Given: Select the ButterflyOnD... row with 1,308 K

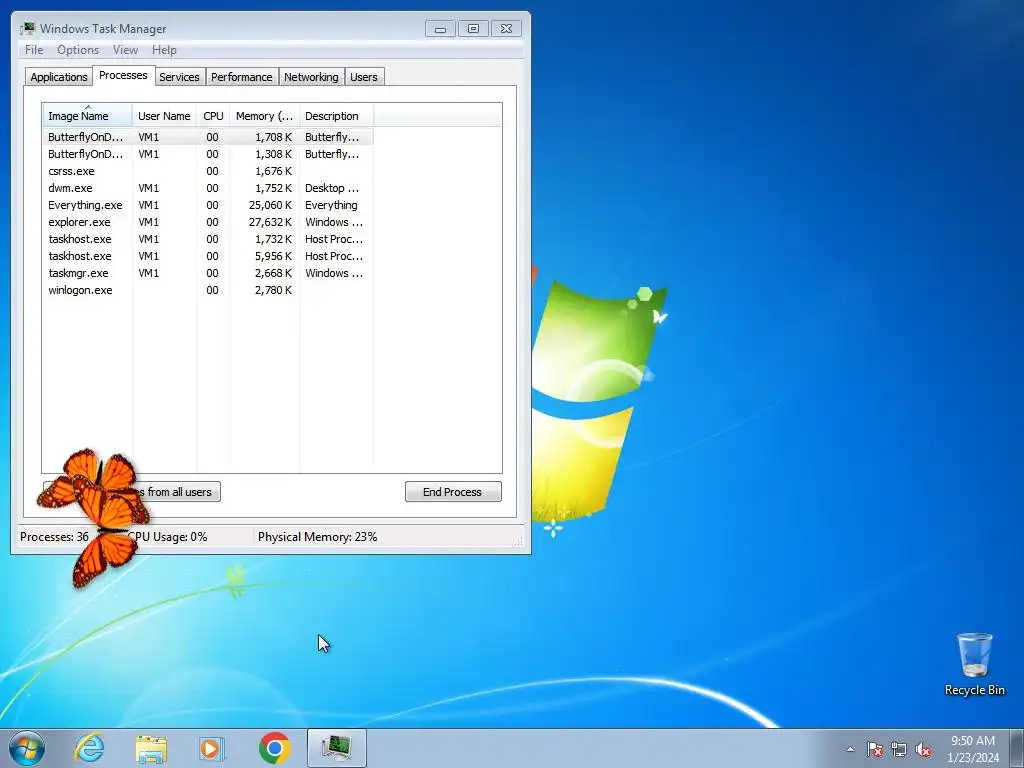Looking at the screenshot, I should (x=208, y=154).
